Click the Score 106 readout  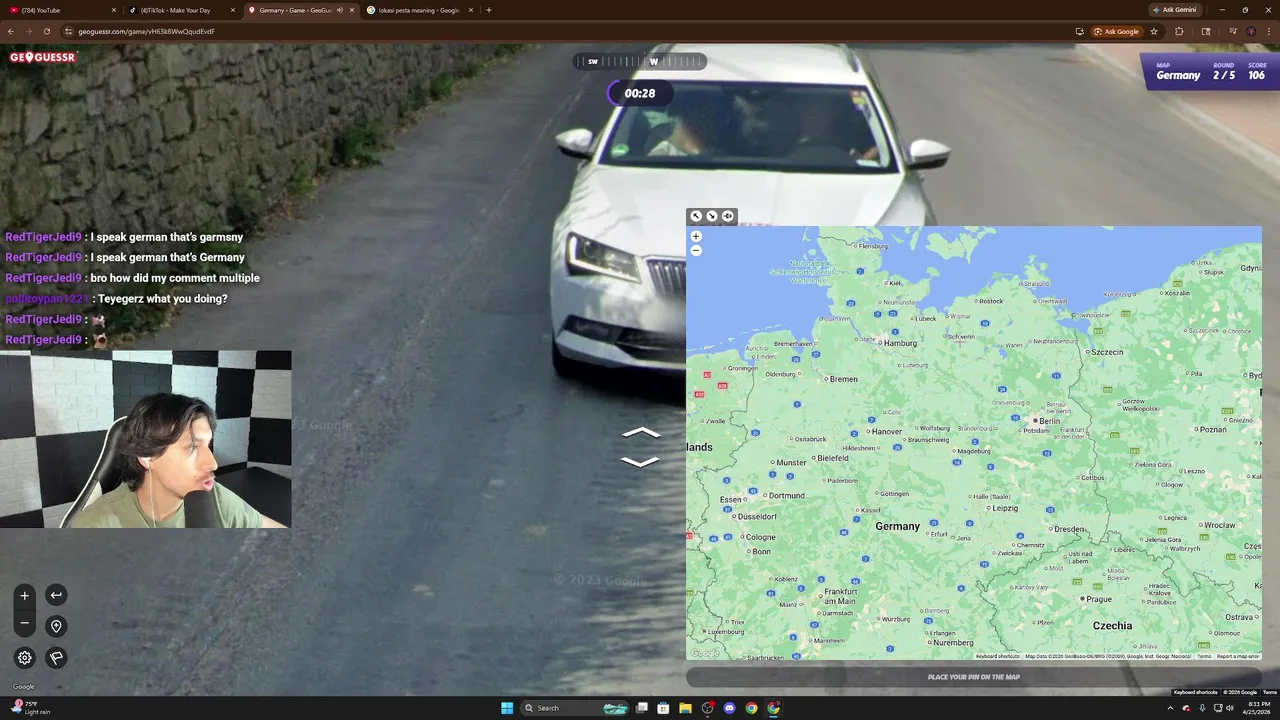click(x=1256, y=72)
